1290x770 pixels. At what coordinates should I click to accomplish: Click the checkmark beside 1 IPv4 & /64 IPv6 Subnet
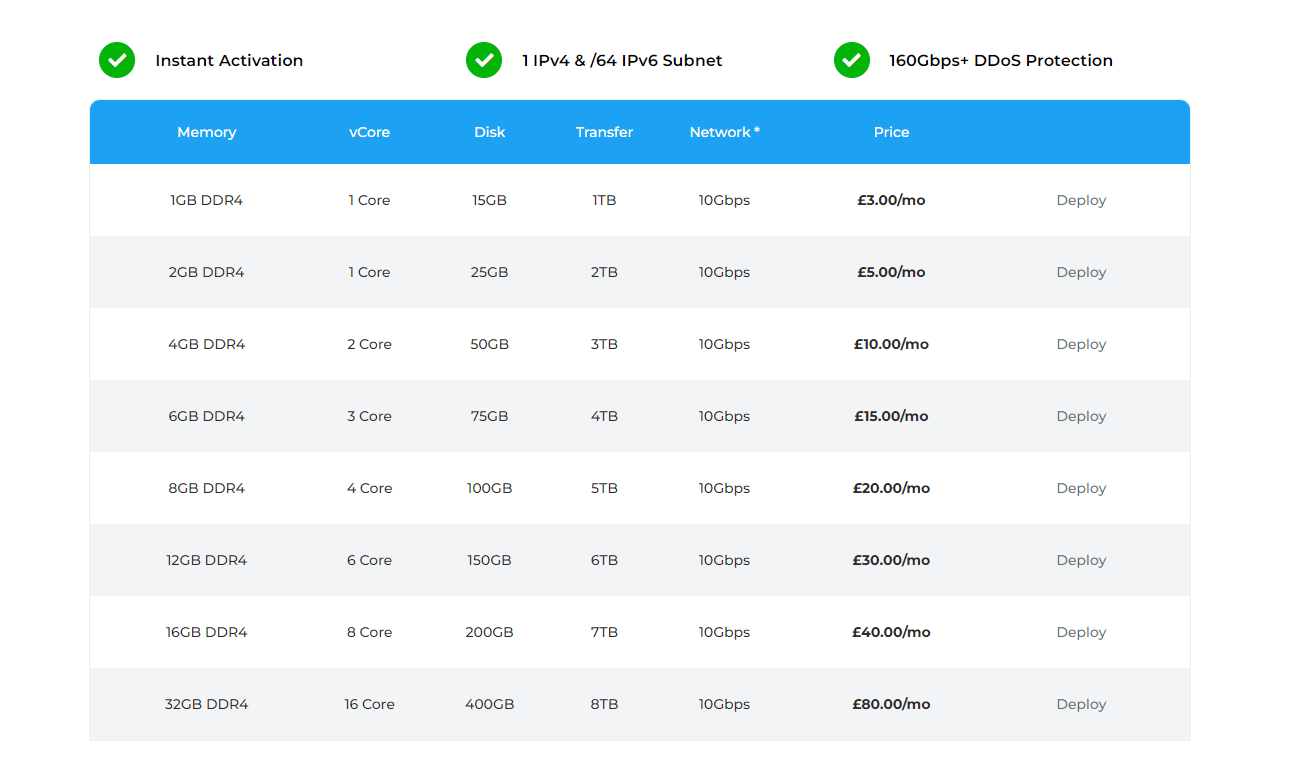[x=484, y=60]
